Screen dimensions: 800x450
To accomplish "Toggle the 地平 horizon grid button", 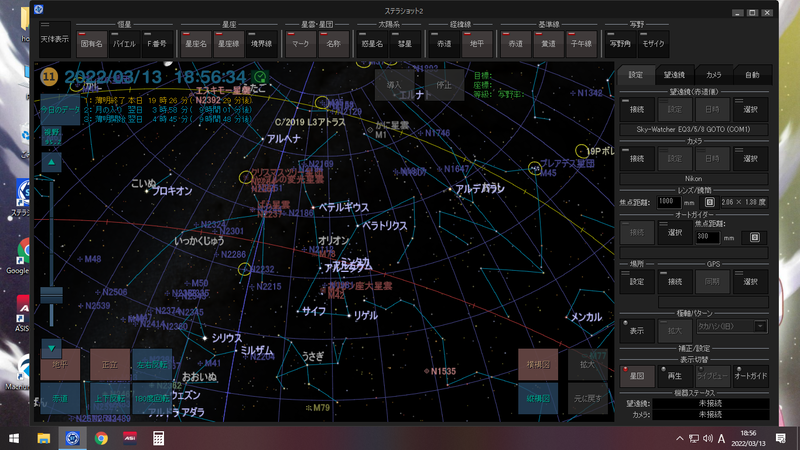I will click(477, 44).
